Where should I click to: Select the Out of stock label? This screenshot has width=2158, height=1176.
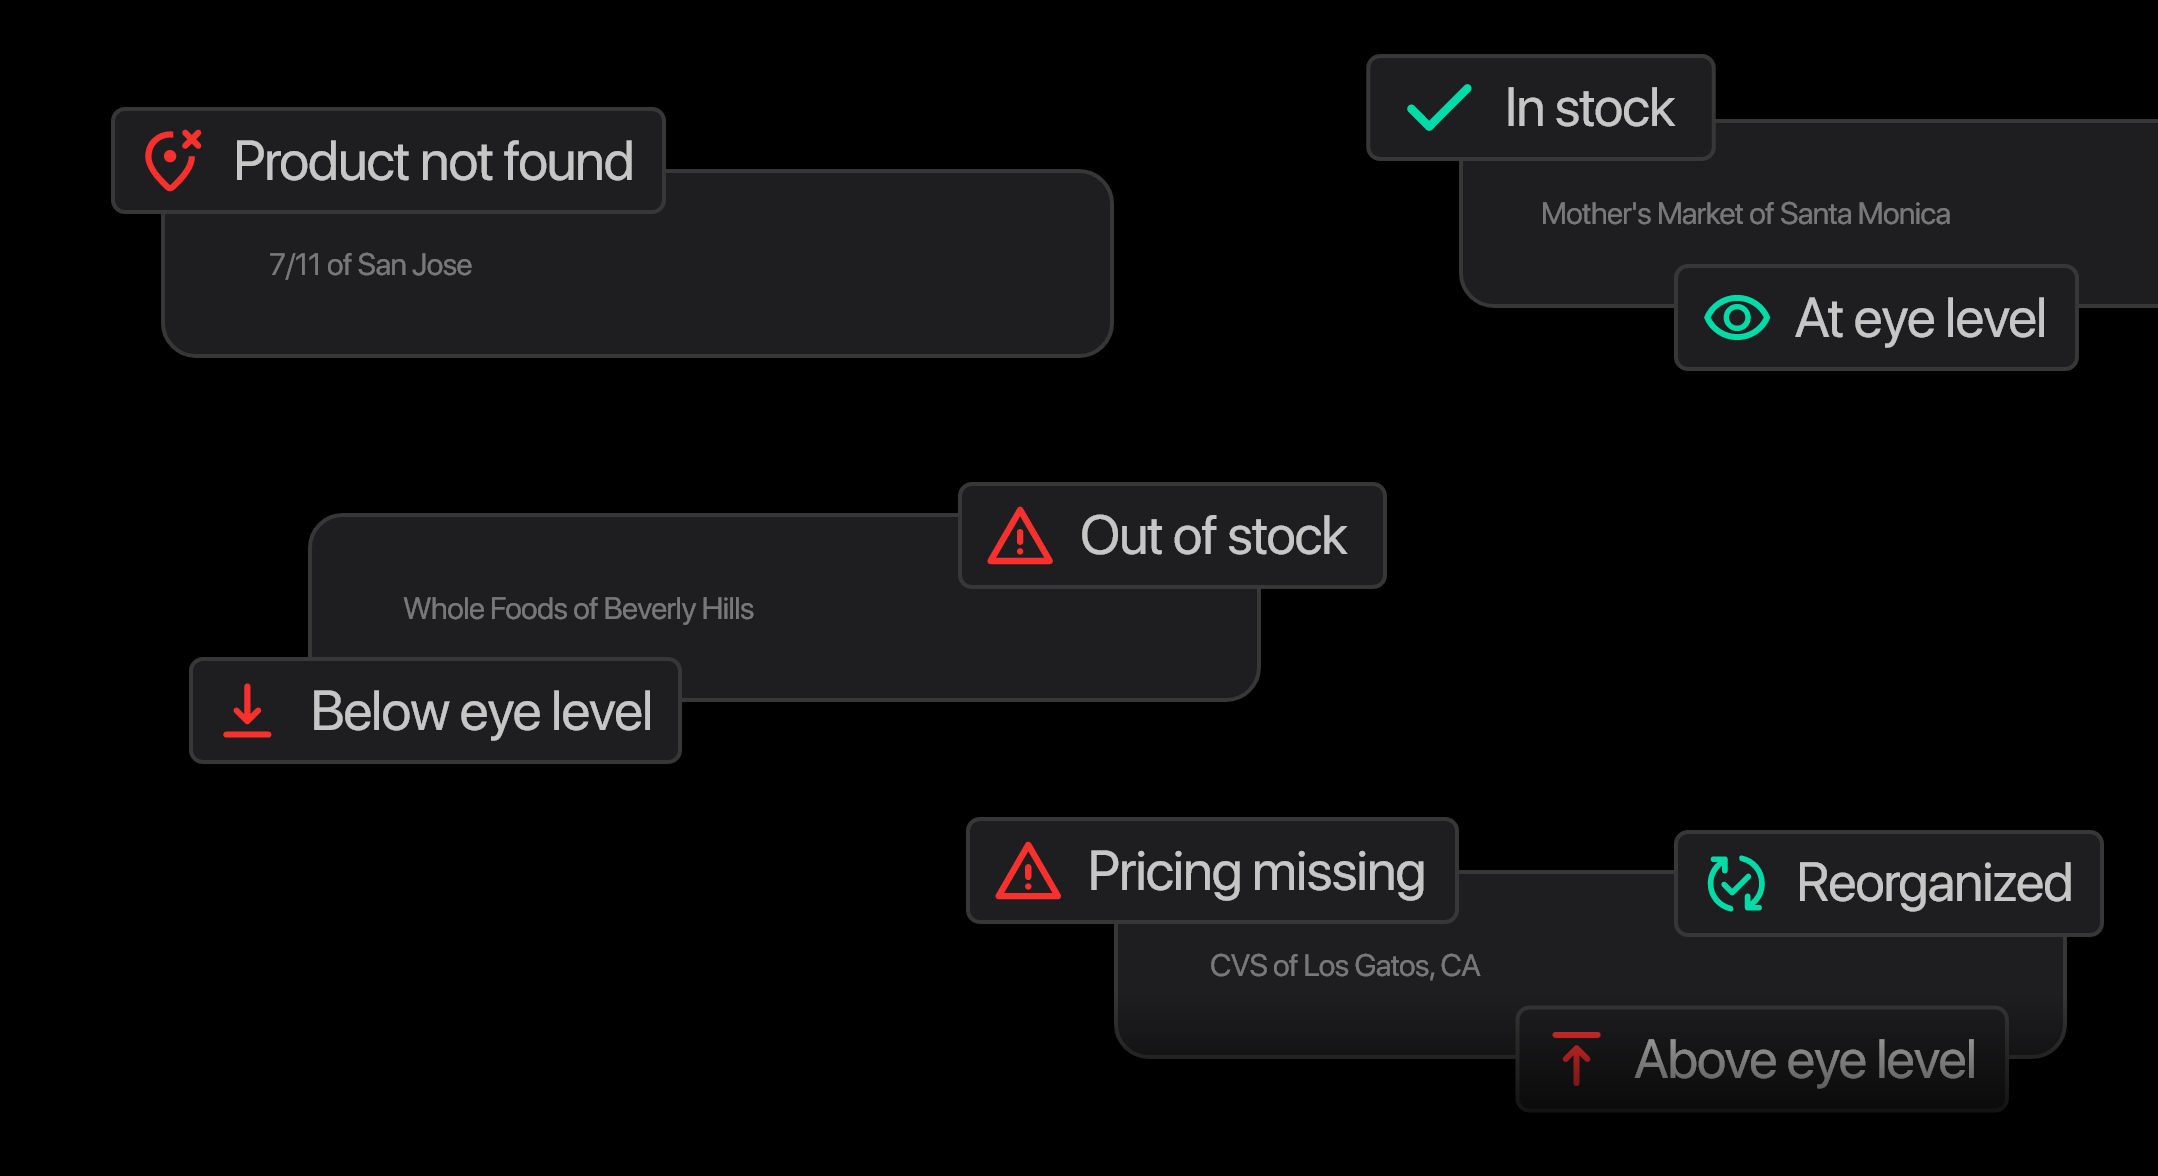pyautogui.click(x=1214, y=536)
